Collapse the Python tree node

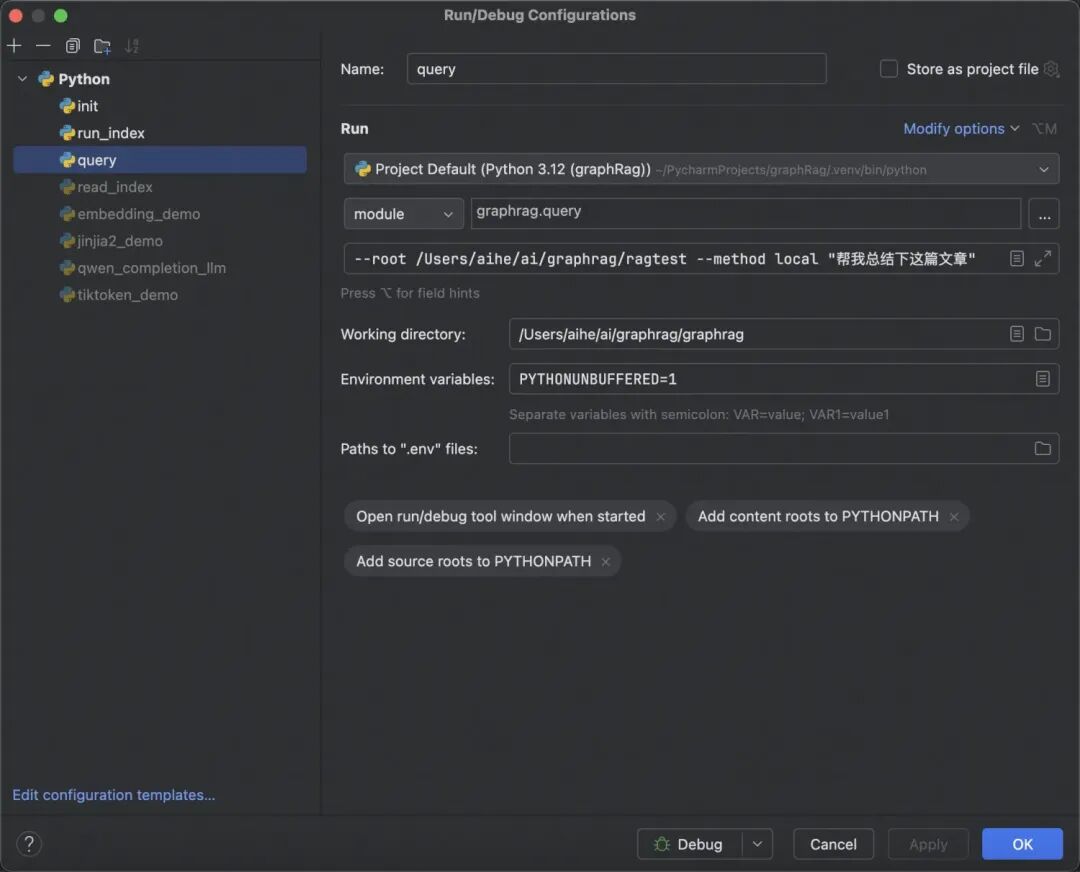(x=22, y=79)
